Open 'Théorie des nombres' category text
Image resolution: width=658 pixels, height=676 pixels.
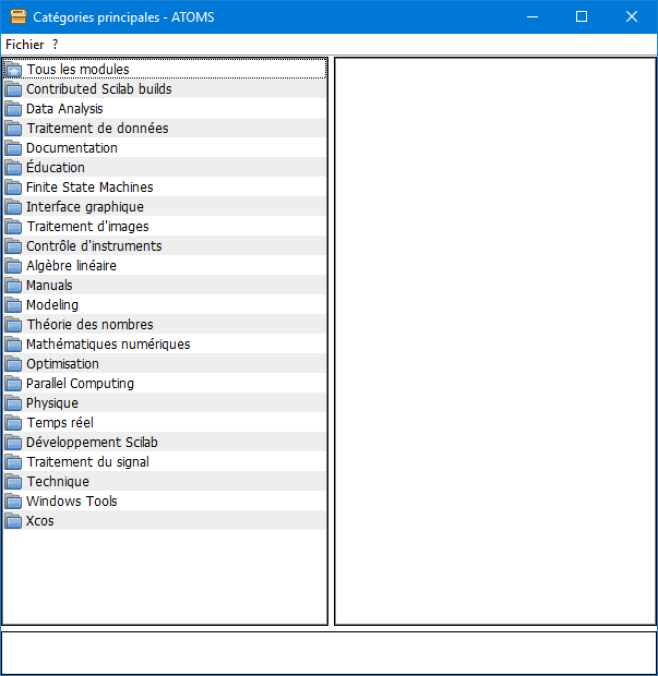pos(90,325)
